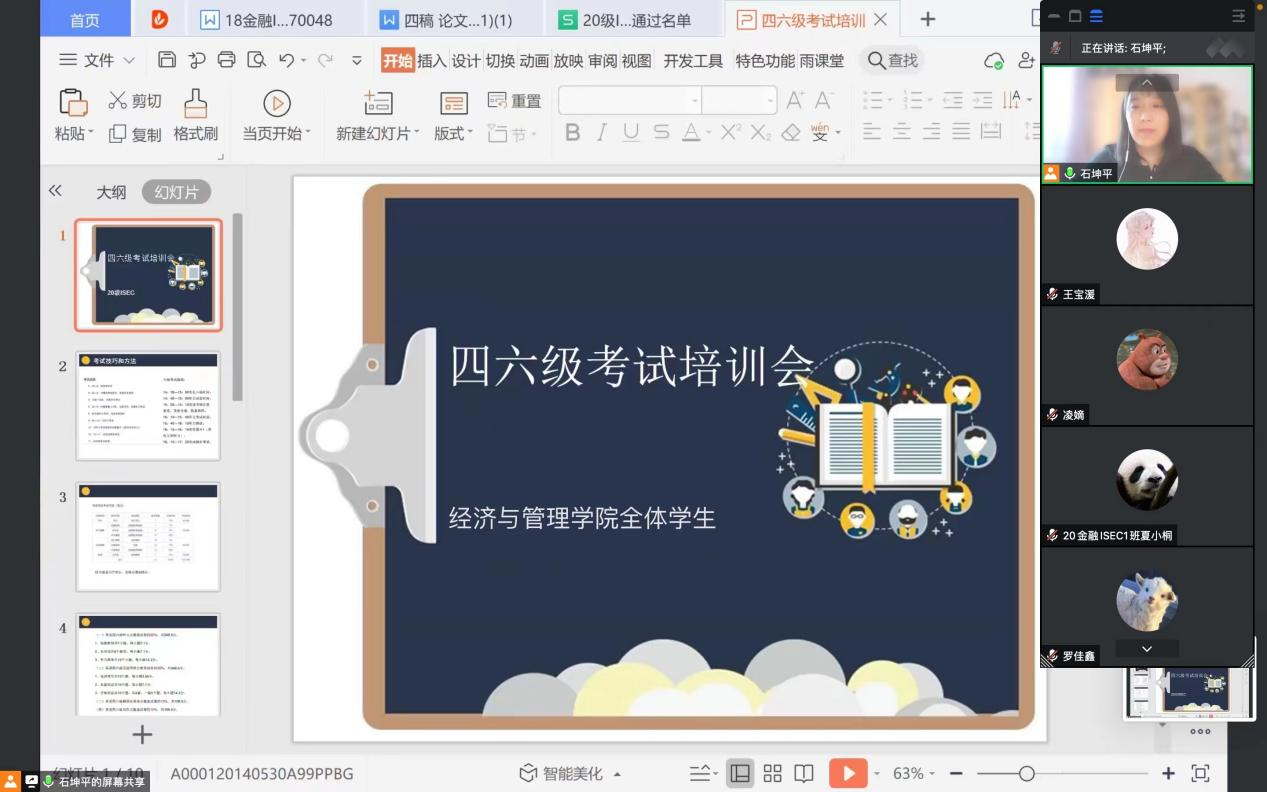Fit slide to window icon in status bar
The width and height of the screenshot is (1267, 792).
(x=1200, y=773)
